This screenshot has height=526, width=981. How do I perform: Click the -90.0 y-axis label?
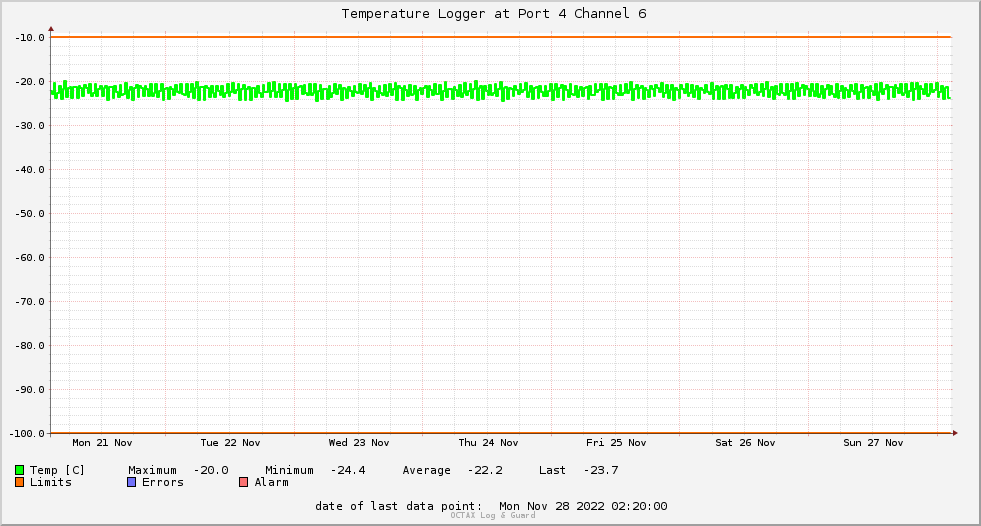[29, 390]
